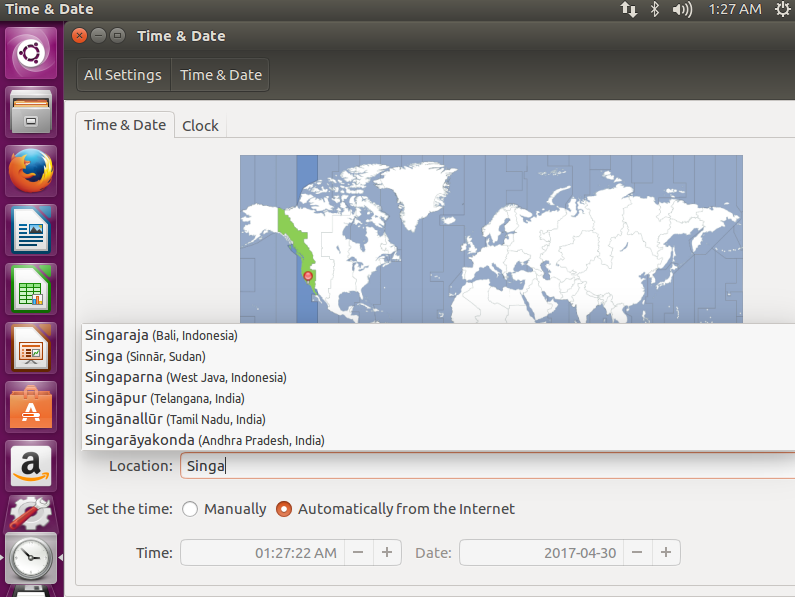795x597 pixels.
Task: Open the sound volume indicator
Action: click(682, 9)
